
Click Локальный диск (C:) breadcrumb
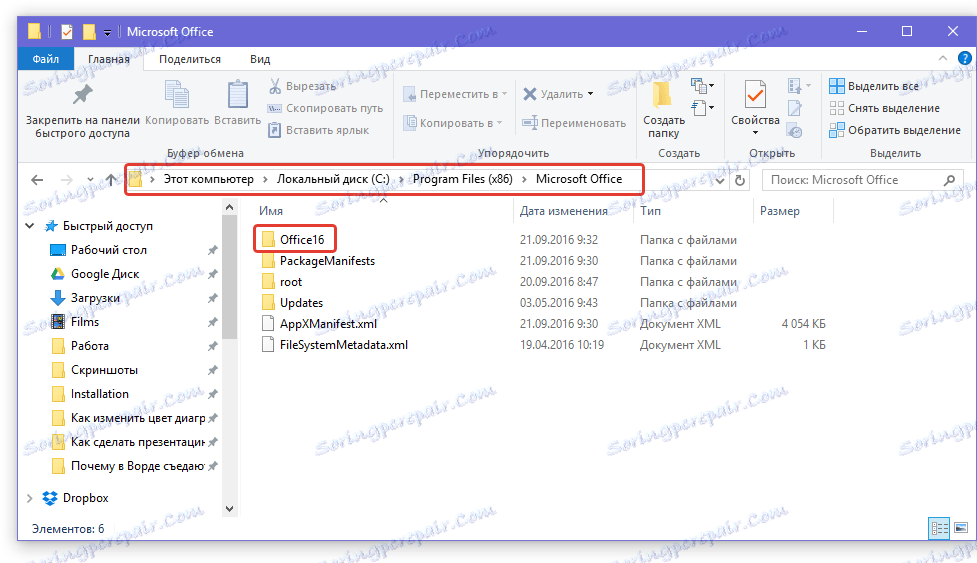pos(333,179)
